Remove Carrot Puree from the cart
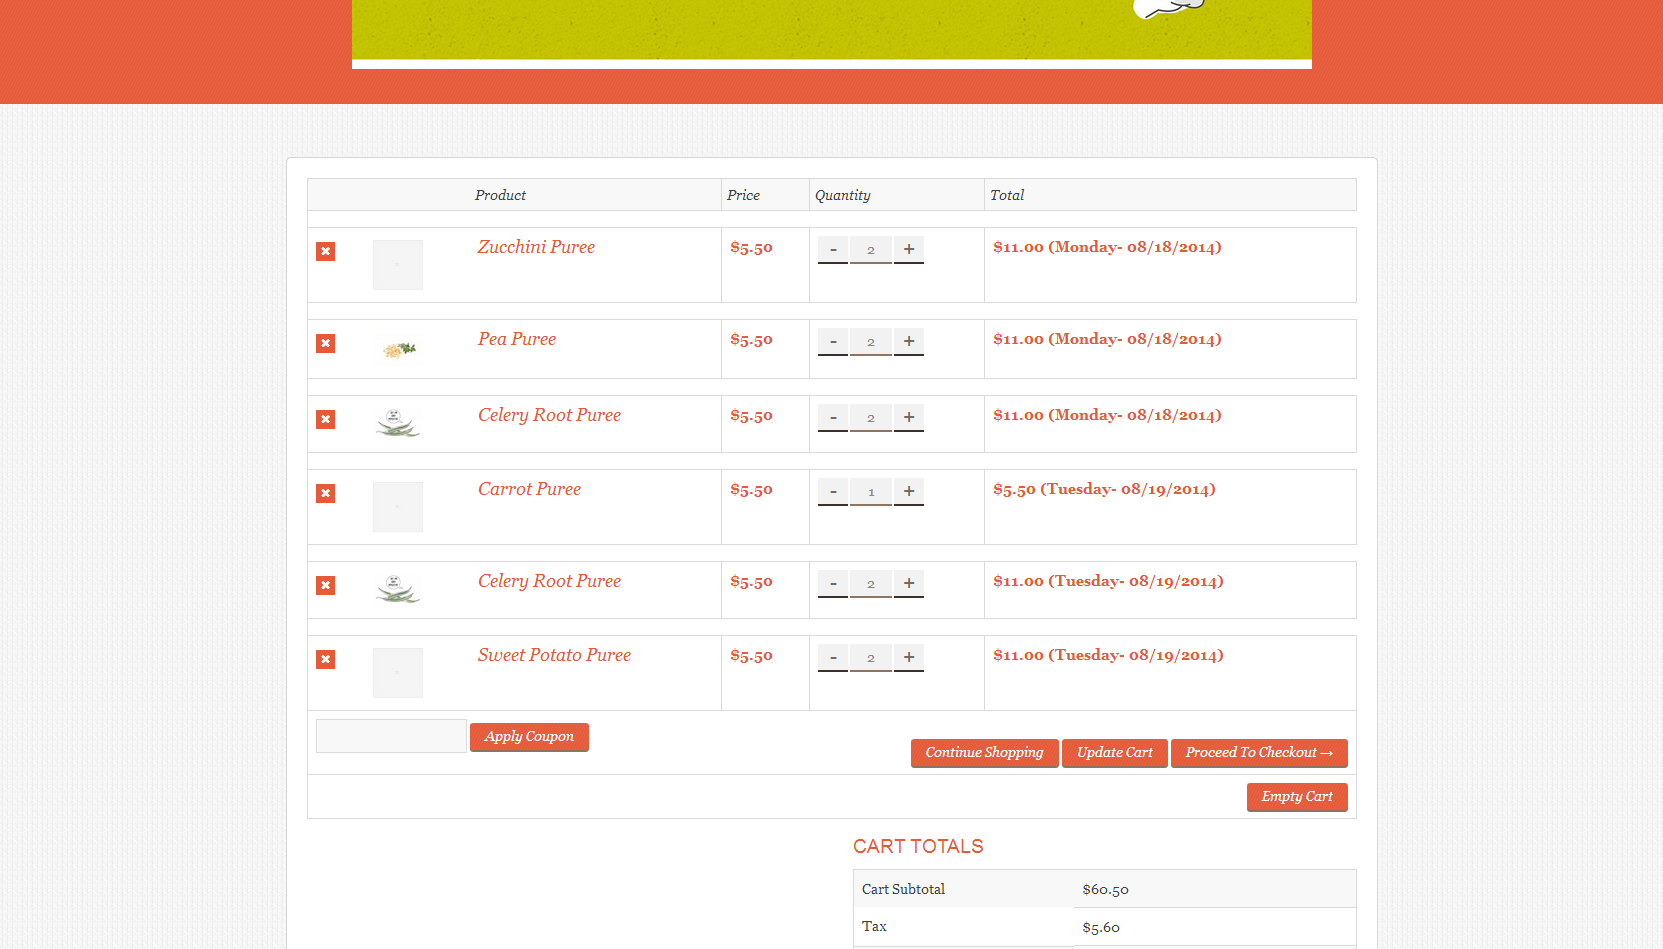This screenshot has width=1663, height=949. [325, 493]
